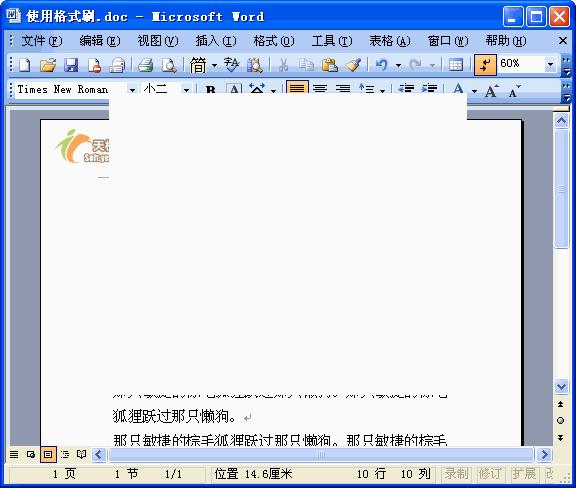Create a new blank document

click(24, 65)
